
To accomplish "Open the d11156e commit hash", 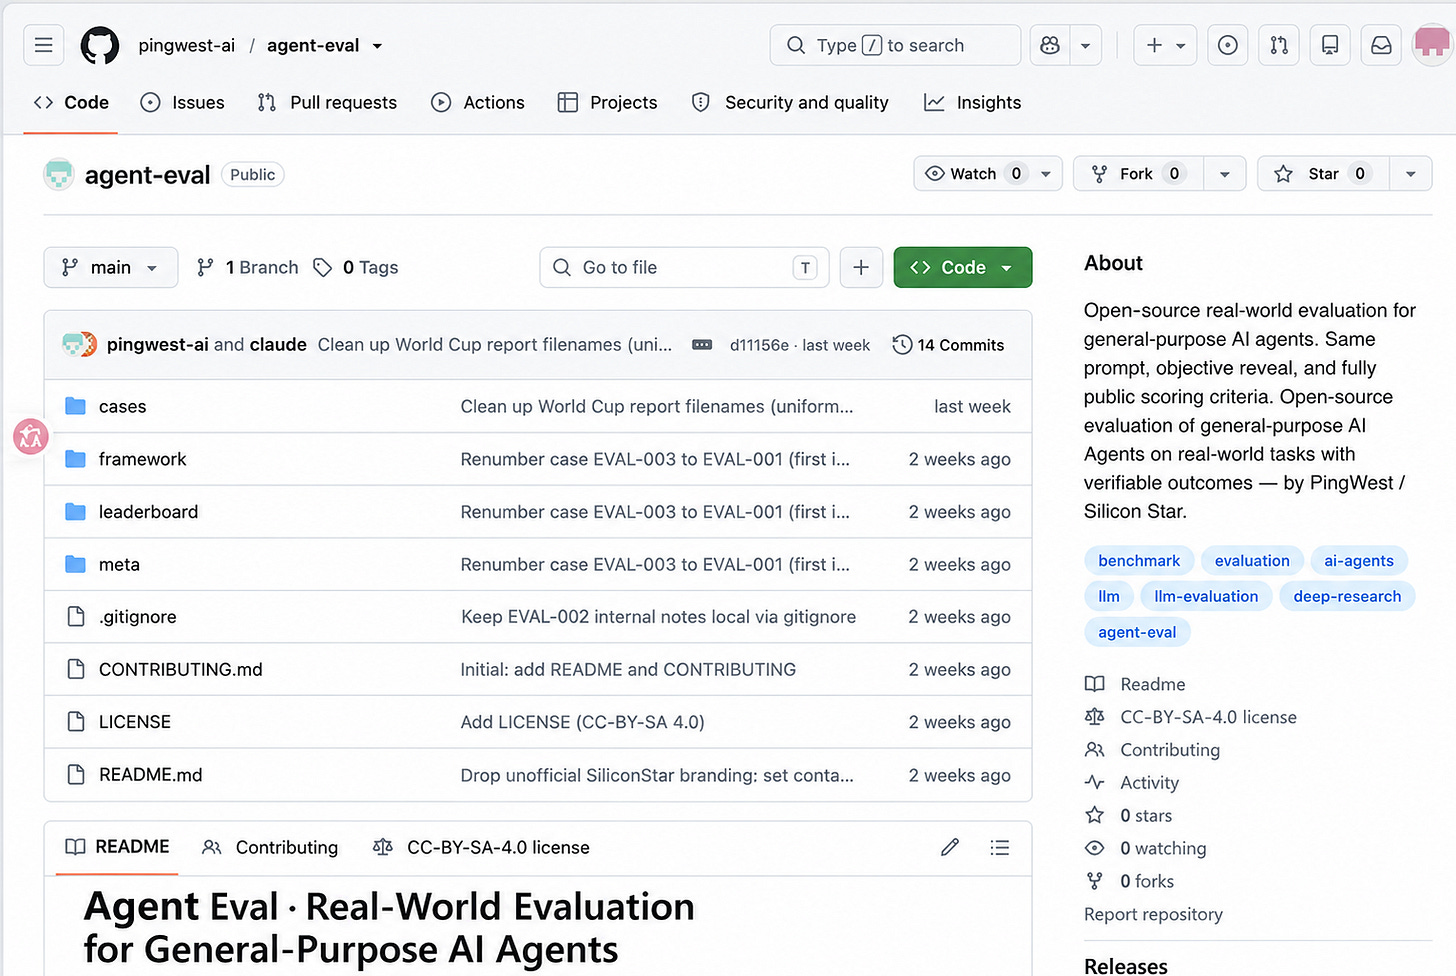I will tap(759, 345).
